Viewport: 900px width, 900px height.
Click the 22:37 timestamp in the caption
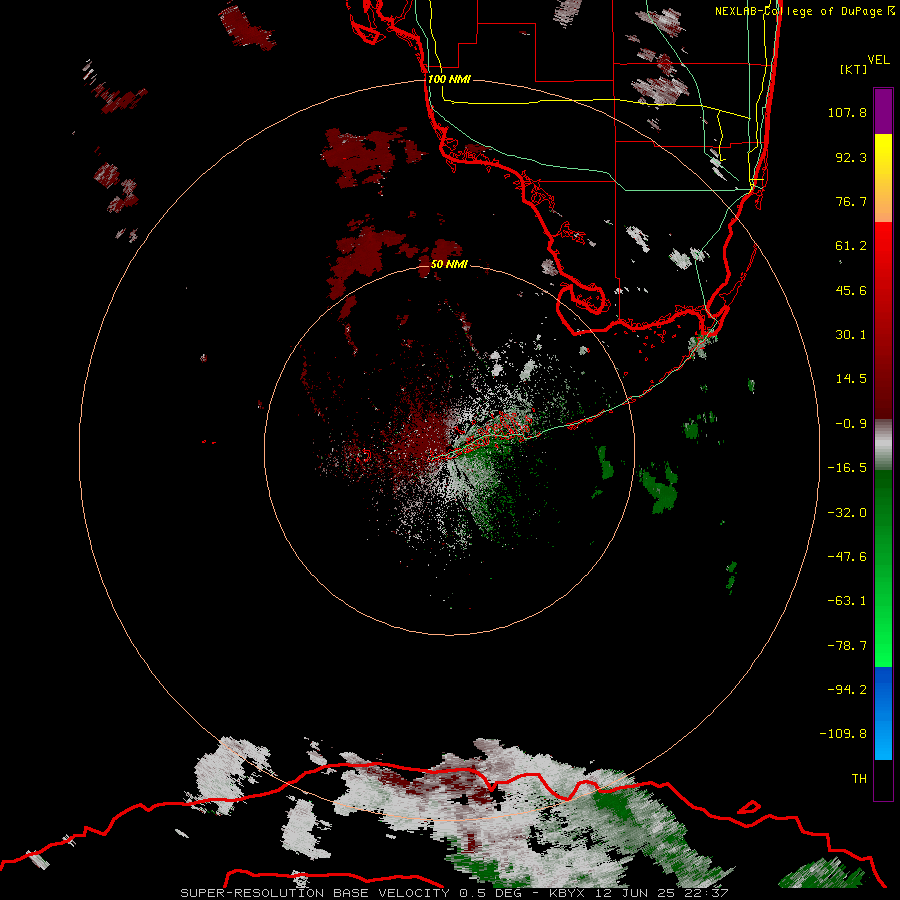[707, 893]
